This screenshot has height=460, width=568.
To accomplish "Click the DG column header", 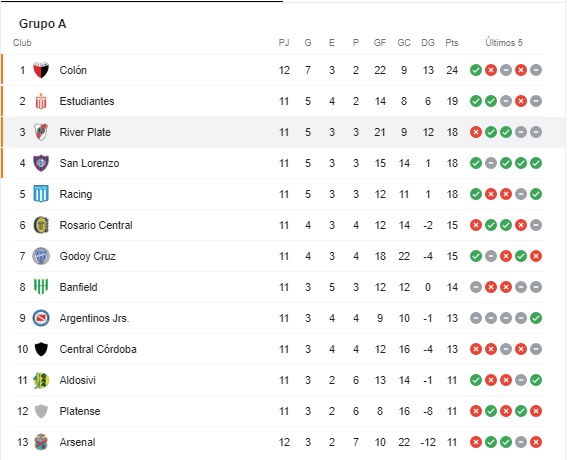I will click(x=428, y=43).
